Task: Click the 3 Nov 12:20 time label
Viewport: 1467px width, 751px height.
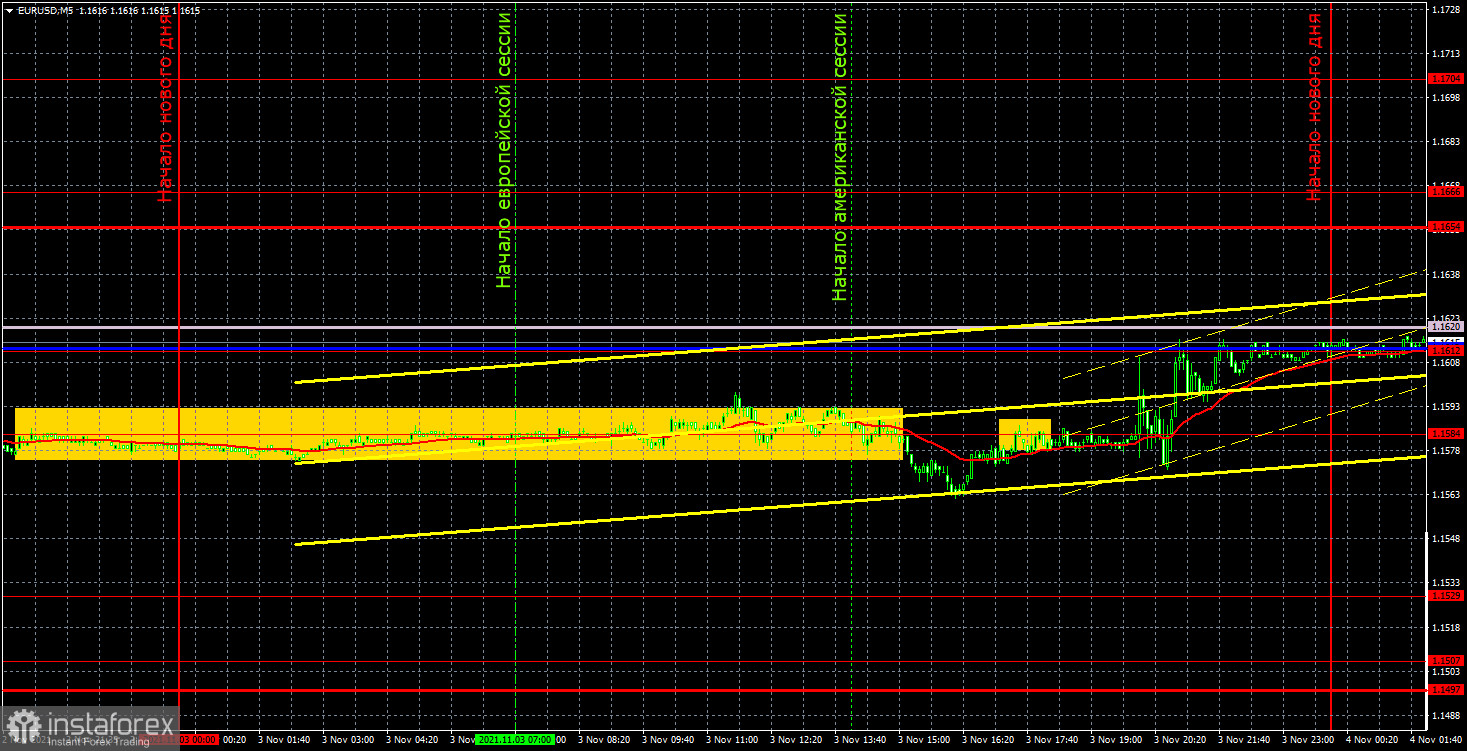Action: (x=797, y=741)
